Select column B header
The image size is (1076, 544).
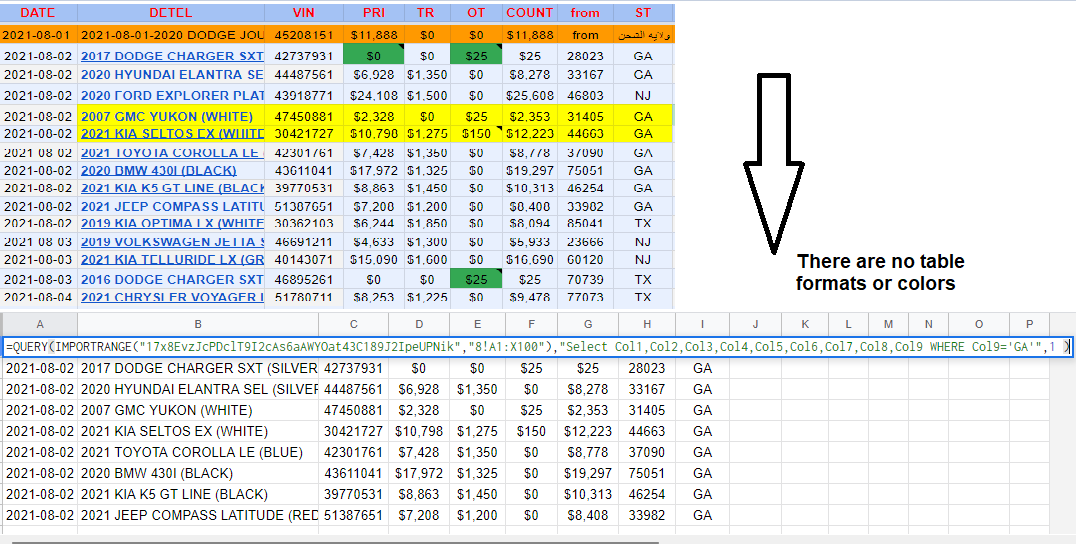198,324
